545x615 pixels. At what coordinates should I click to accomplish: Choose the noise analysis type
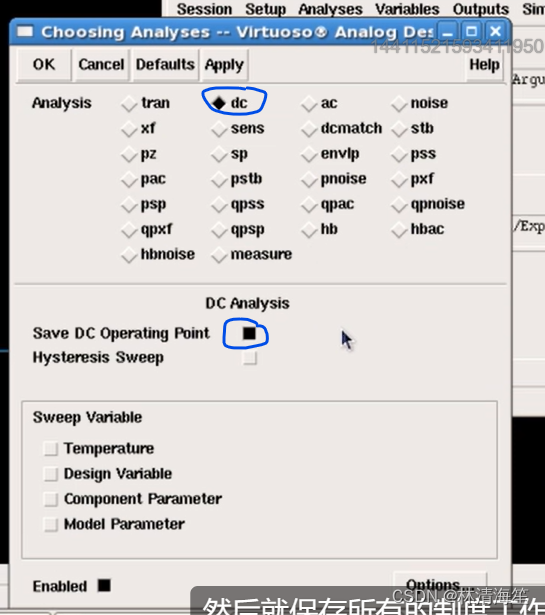pos(399,104)
